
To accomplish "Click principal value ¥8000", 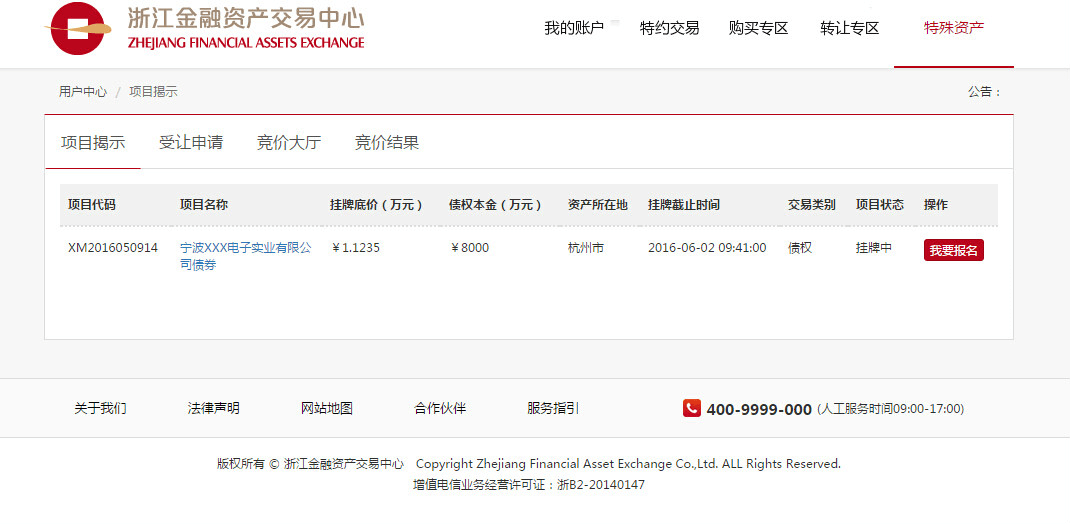I will [x=469, y=248].
